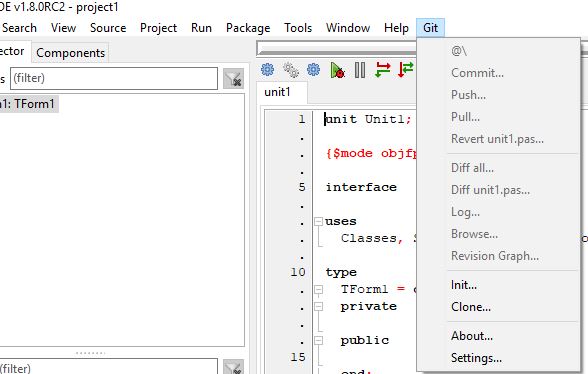Image resolution: width=588 pixels, height=374 pixels.
Task: Collapse the private section fold marker
Action: [x=318, y=306]
